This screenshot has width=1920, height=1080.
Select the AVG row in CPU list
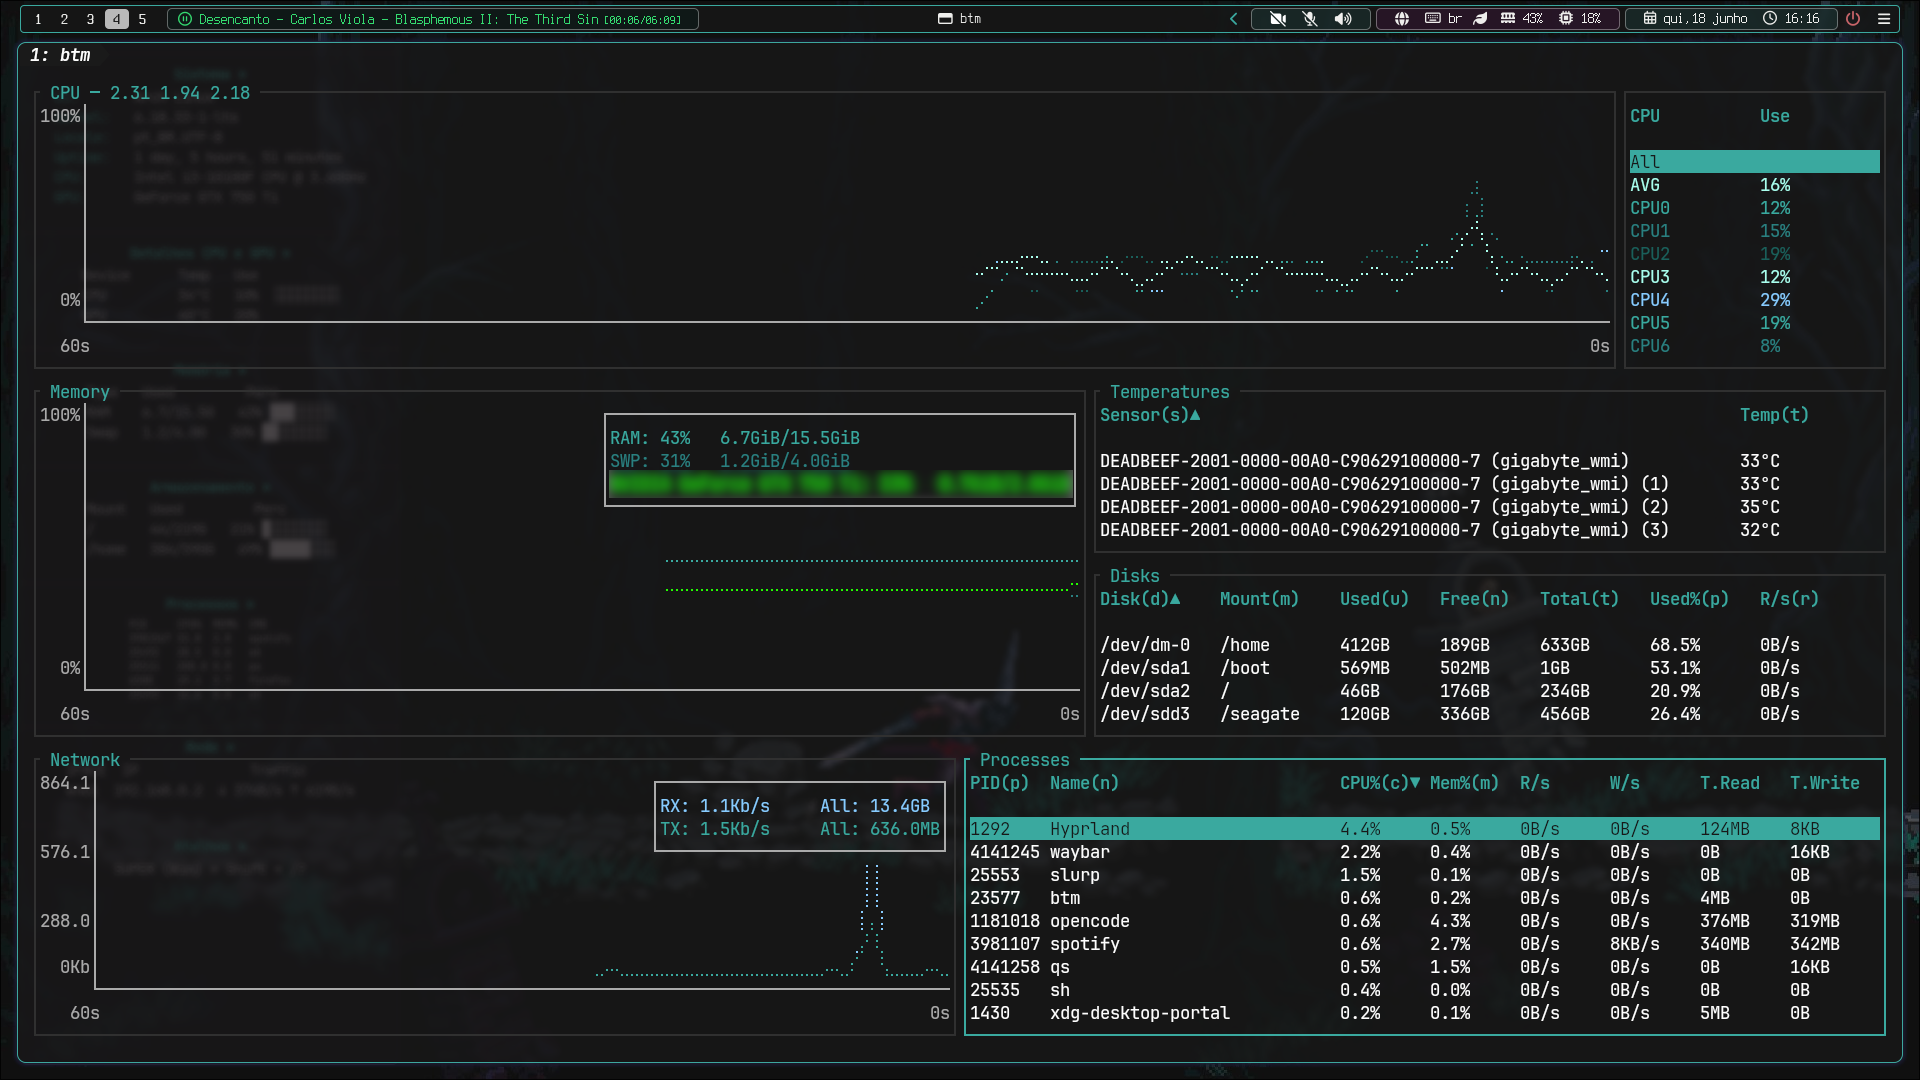click(x=1754, y=185)
